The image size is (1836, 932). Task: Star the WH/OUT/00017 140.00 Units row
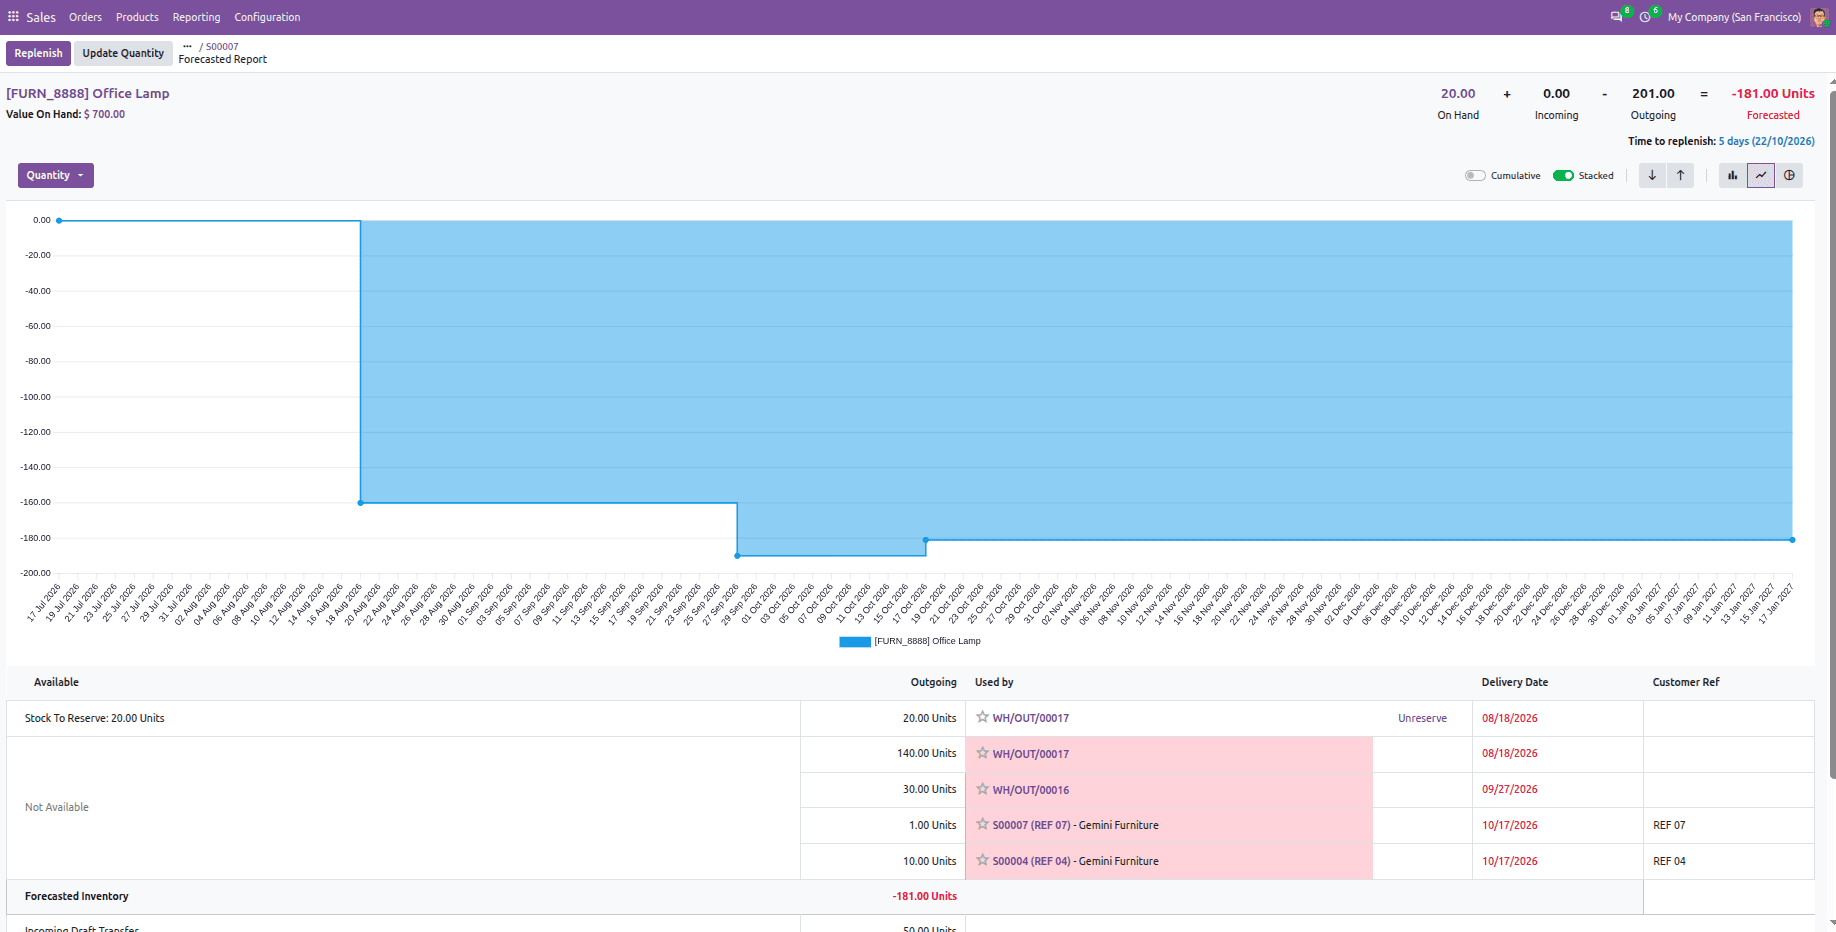tap(983, 753)
